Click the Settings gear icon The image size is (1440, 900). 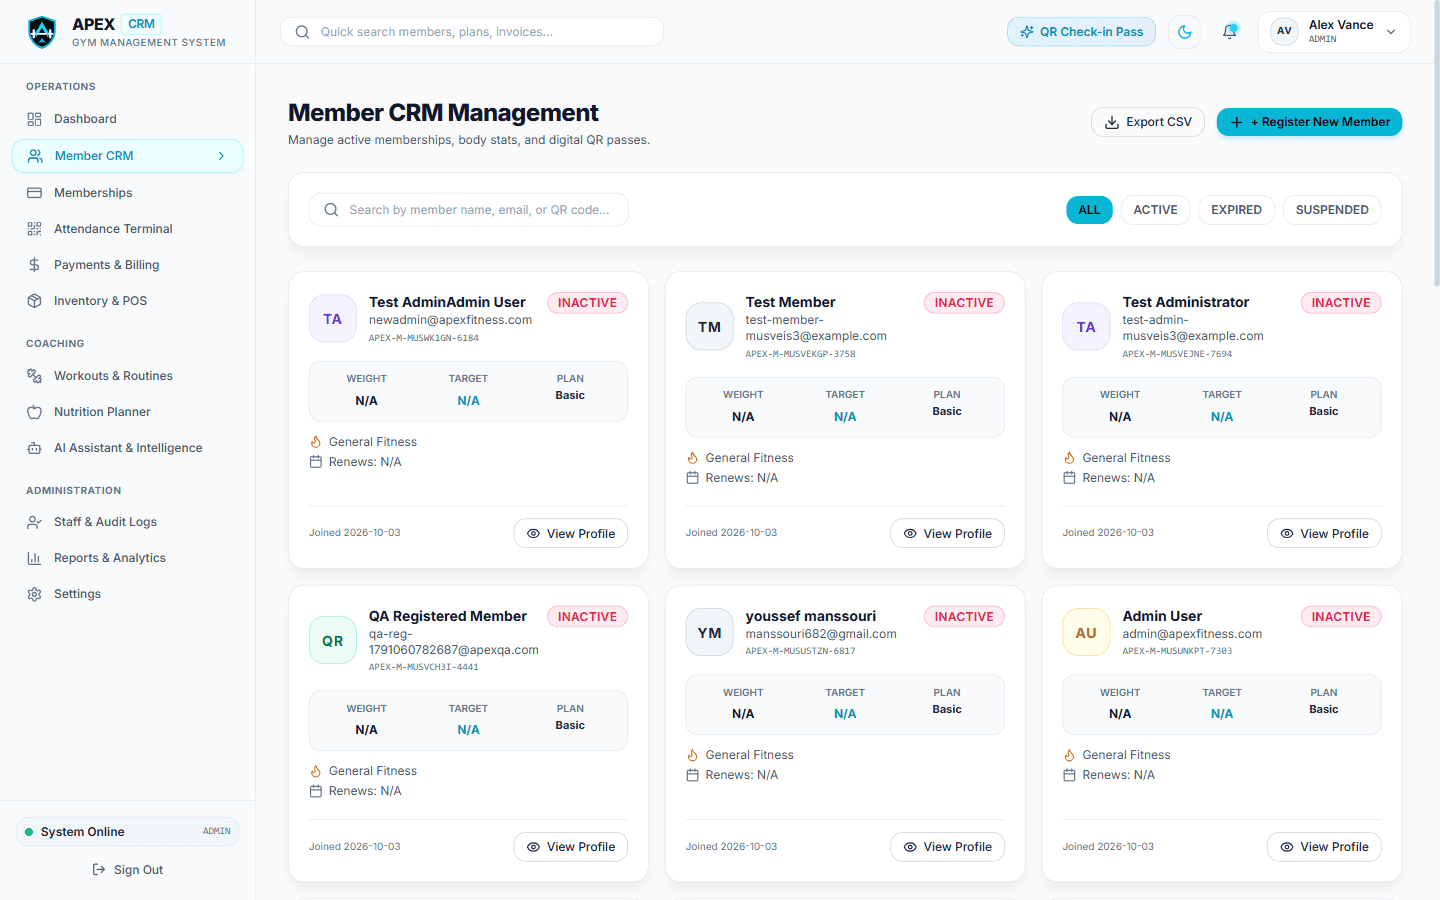34,594
